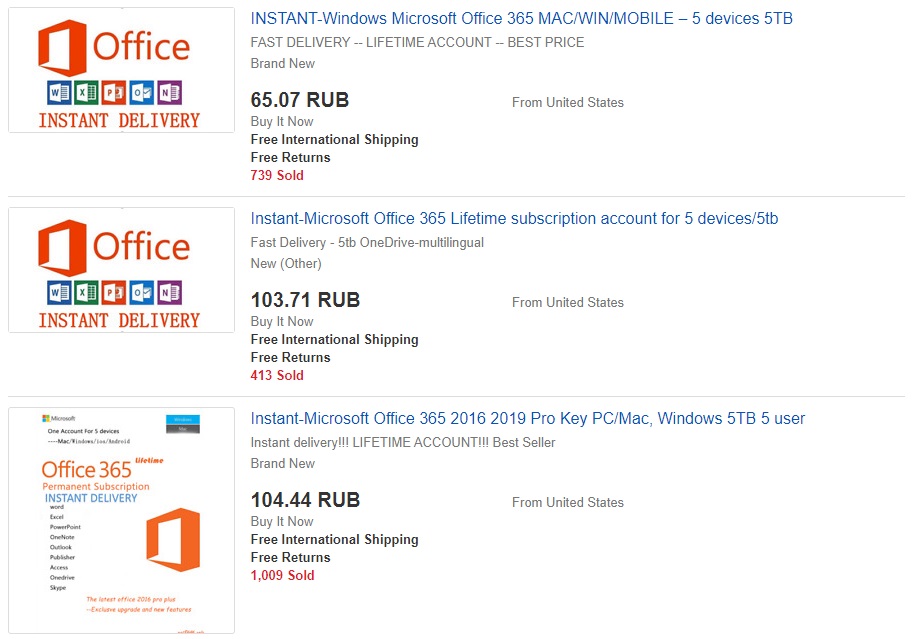Click the 739 Sold count
916x639 pixels.
(x=277, y=176)
